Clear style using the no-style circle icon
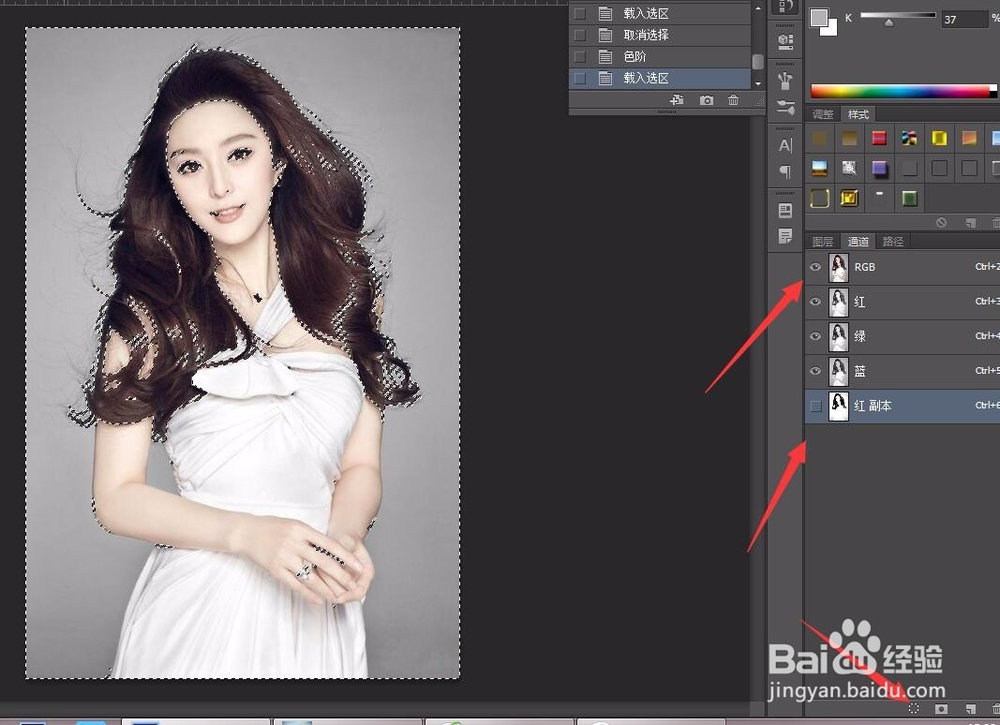 tap(941, 223)
